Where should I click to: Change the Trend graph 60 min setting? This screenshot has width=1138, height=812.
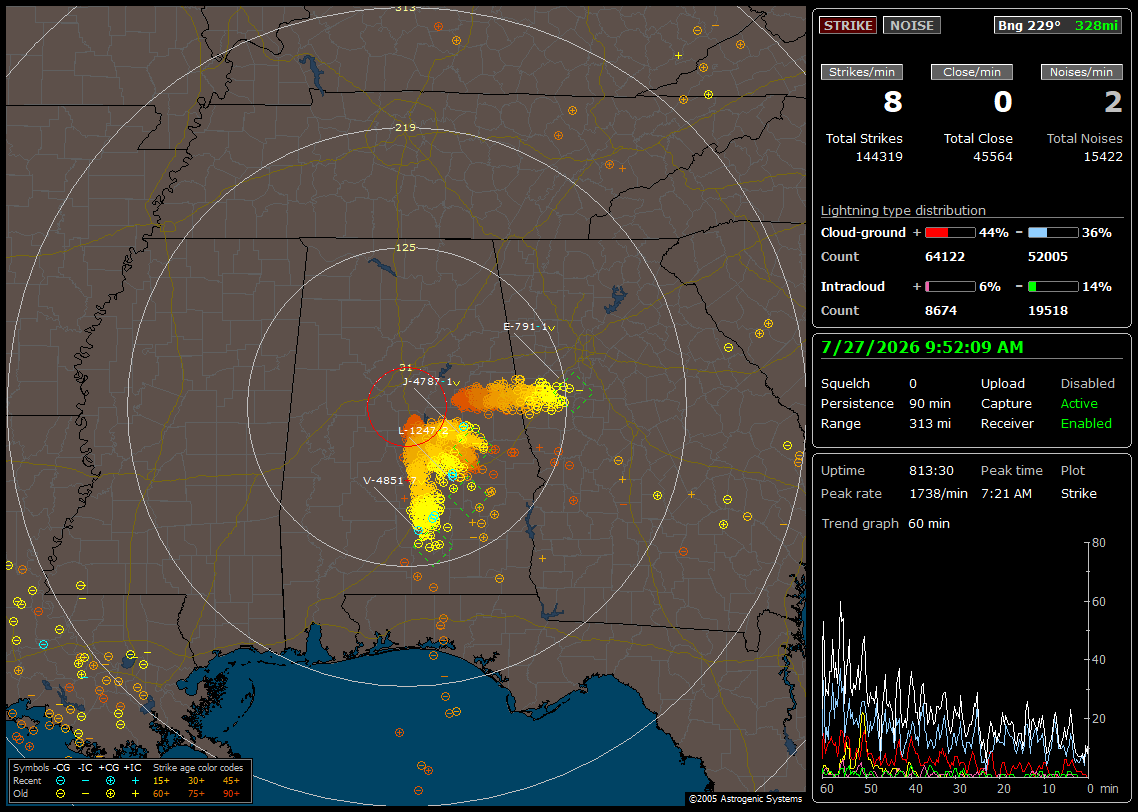point(928,524)
